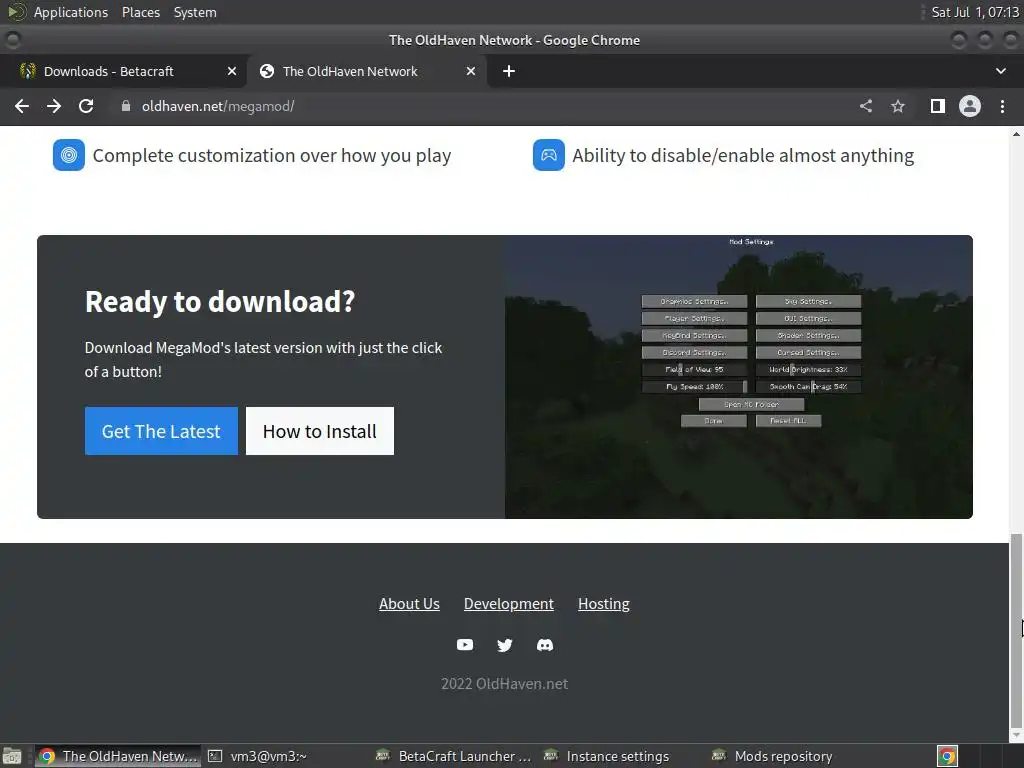
Task: Open the Chrome side panel
Action: pos(938,106)
